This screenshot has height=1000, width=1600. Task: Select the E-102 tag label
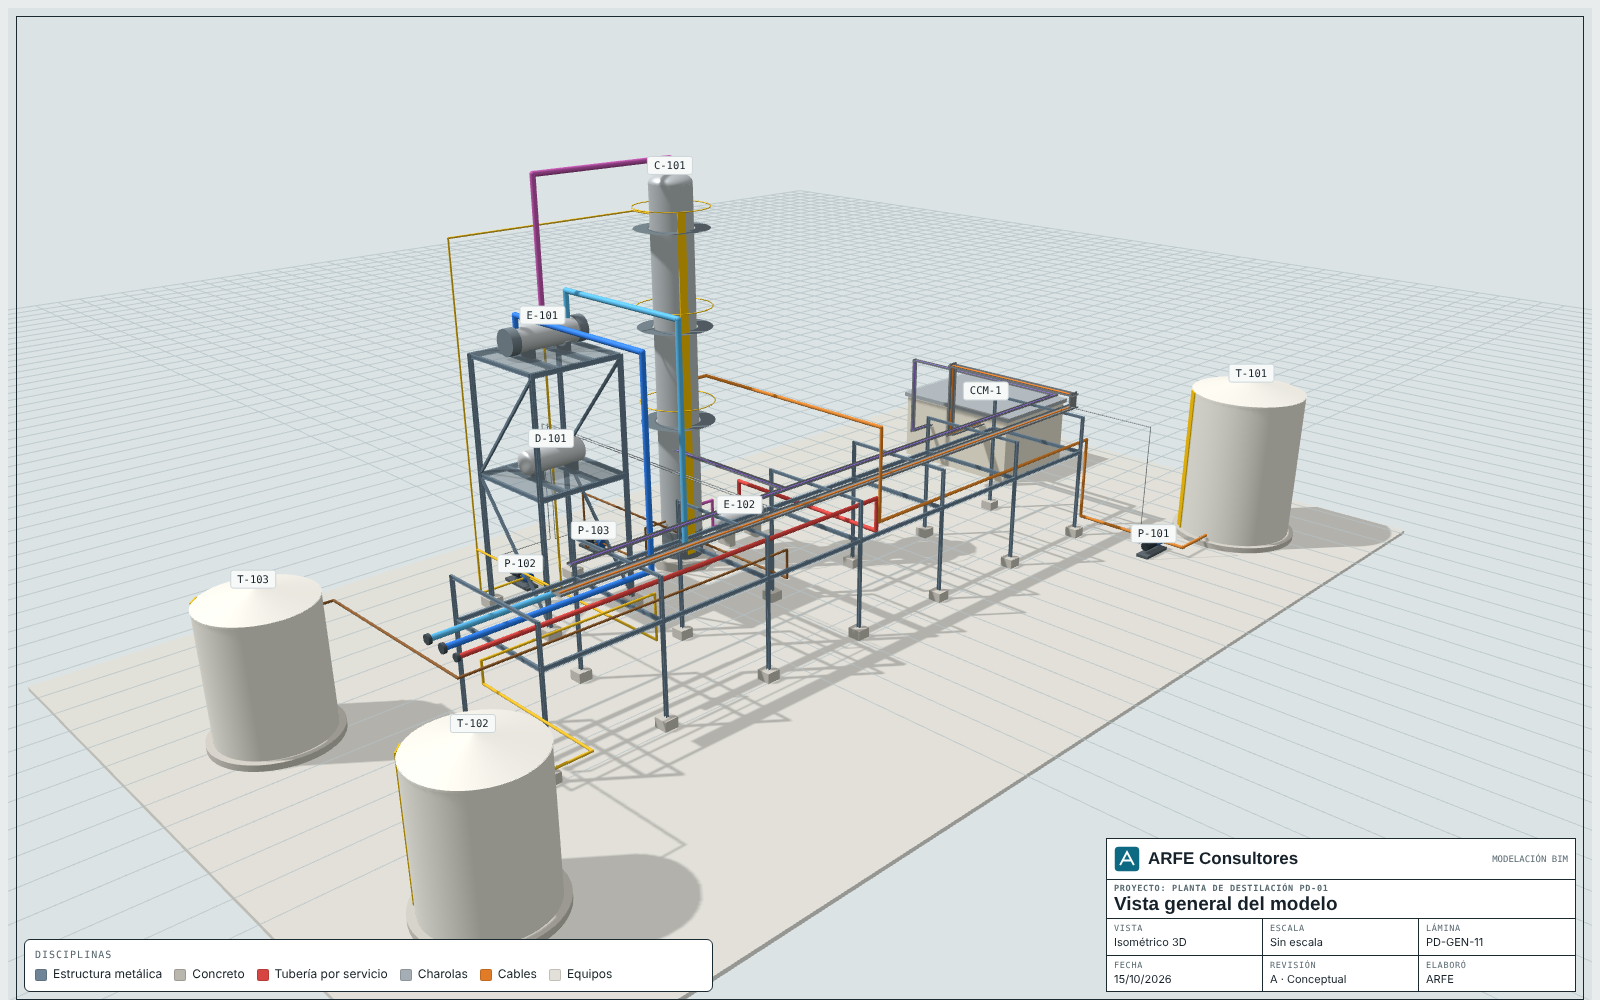pyautogui.click(x=740, y=505)
